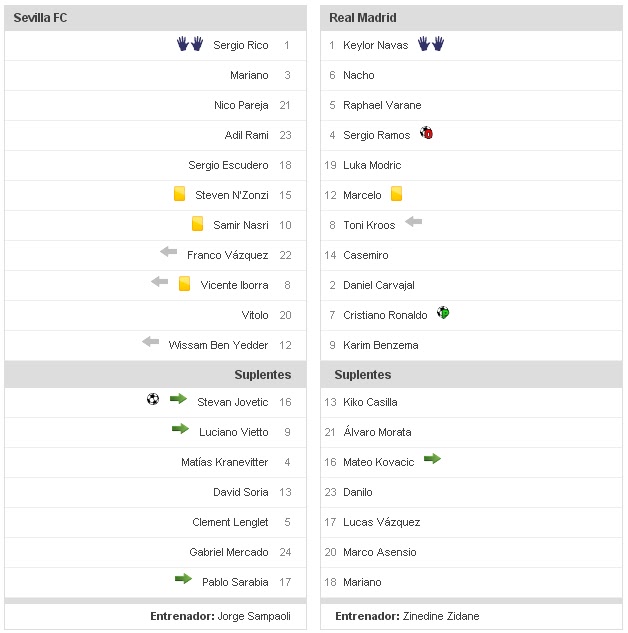628x633 pixels.
Task: Click grey arrow beside Wissam Ben Yedder
Action: point(151,342)
